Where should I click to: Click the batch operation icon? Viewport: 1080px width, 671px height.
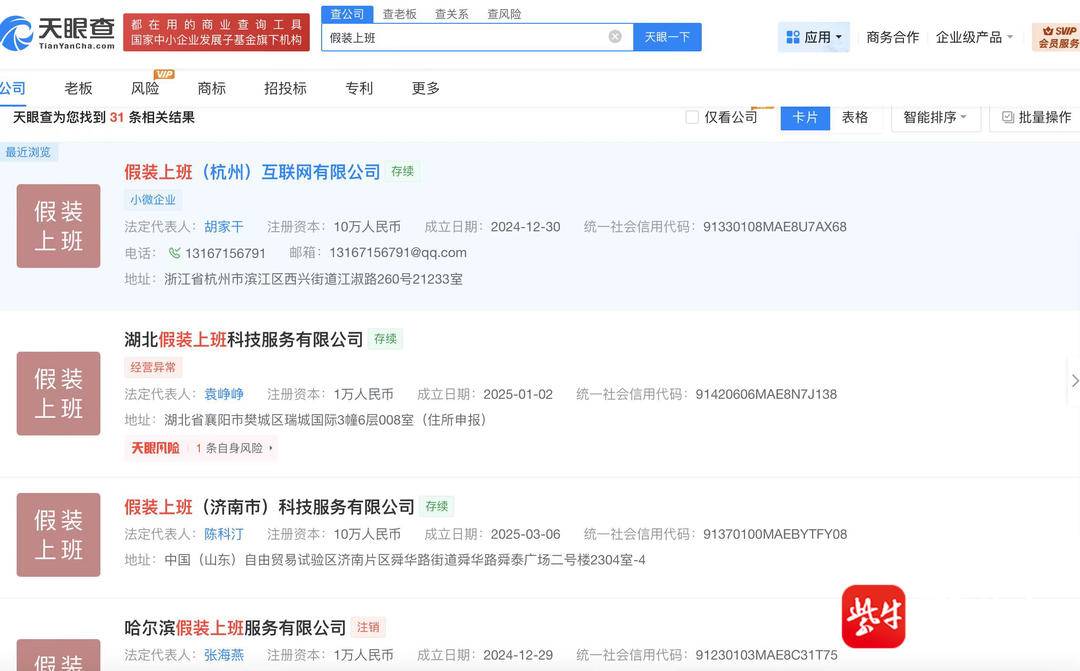[x=1008, y=117]
